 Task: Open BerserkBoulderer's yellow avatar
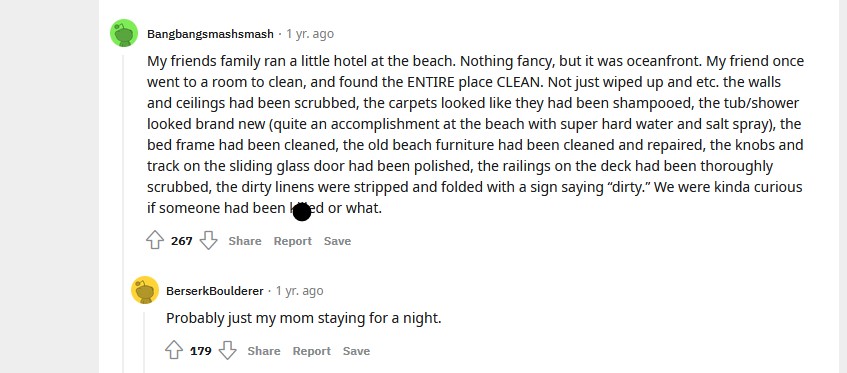145,290
